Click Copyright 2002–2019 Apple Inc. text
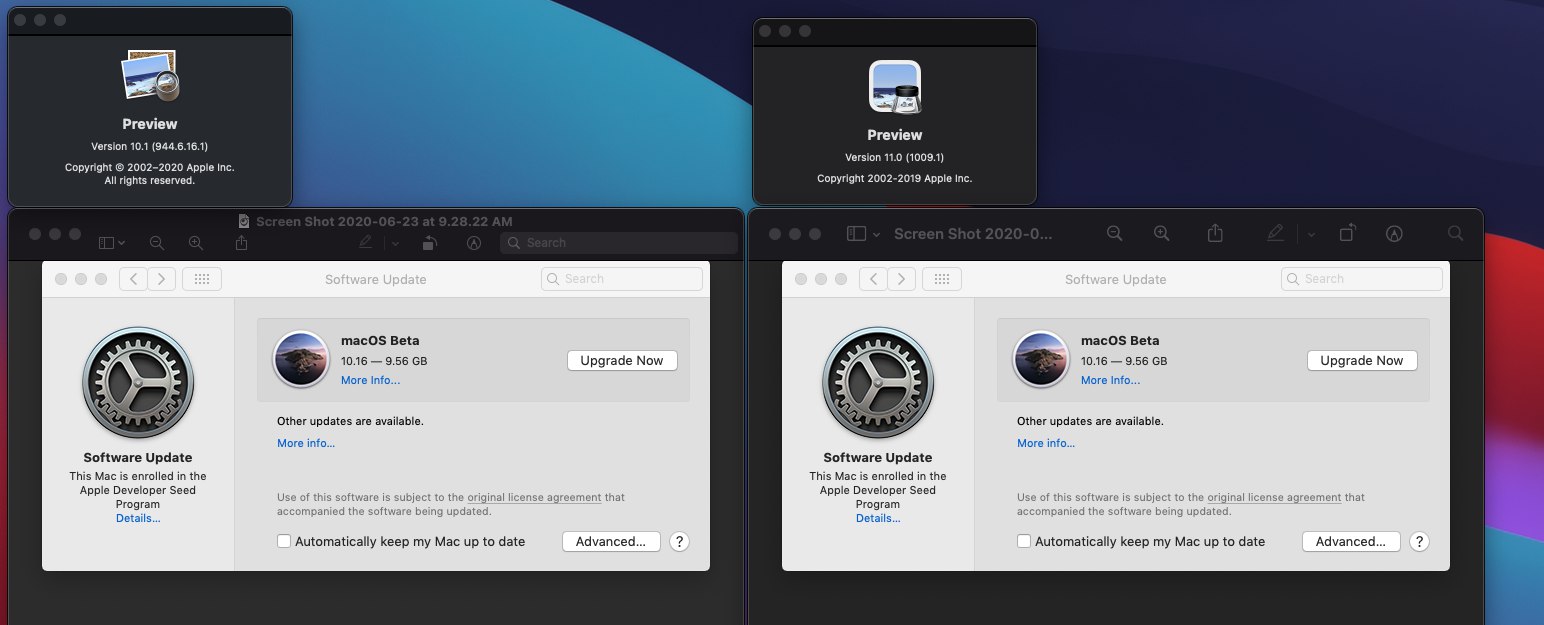The width and height of the screenshot is (1544, 625). tap(895, 178)
